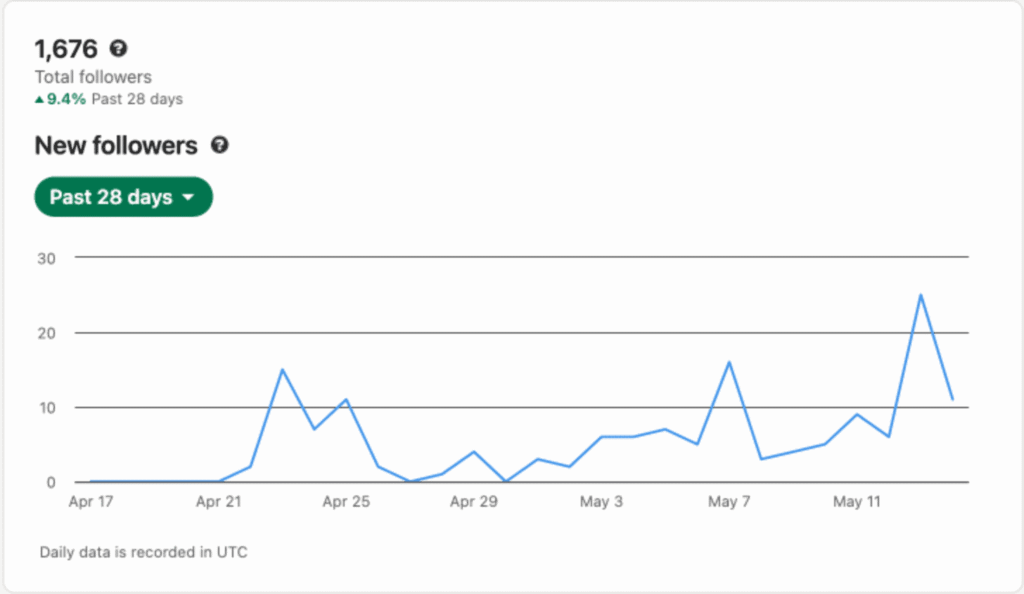The image size is (1024, 594).
Task: Click the May 11 date label
Action: 857,502
